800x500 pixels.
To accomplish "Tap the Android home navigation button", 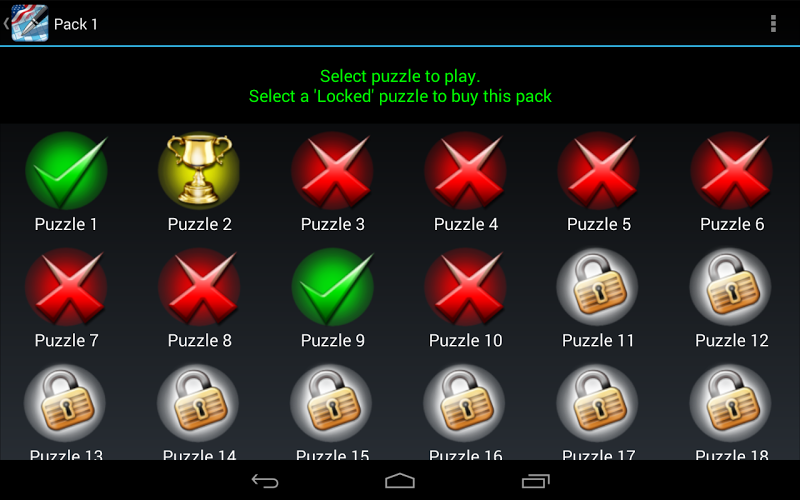I will 400,481.
